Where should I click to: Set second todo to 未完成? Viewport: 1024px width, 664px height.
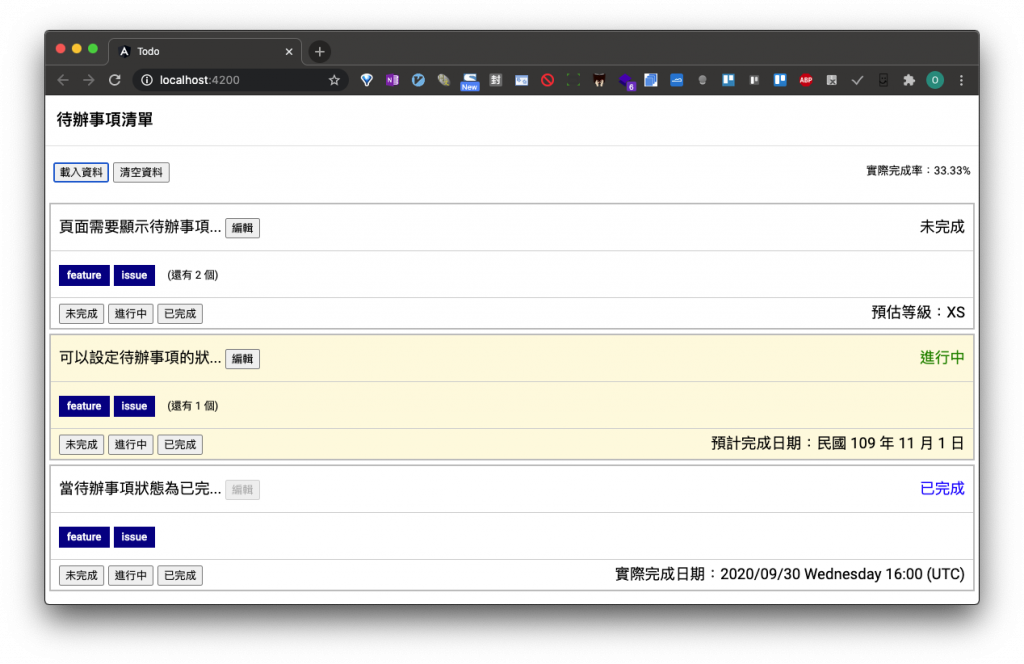tap(81, 445)
